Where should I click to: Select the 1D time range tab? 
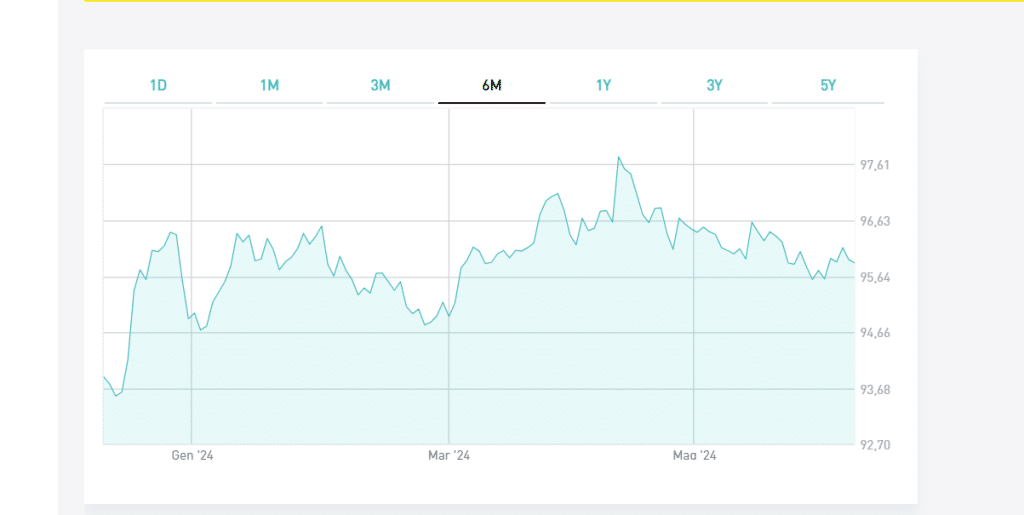pos(158,86)
